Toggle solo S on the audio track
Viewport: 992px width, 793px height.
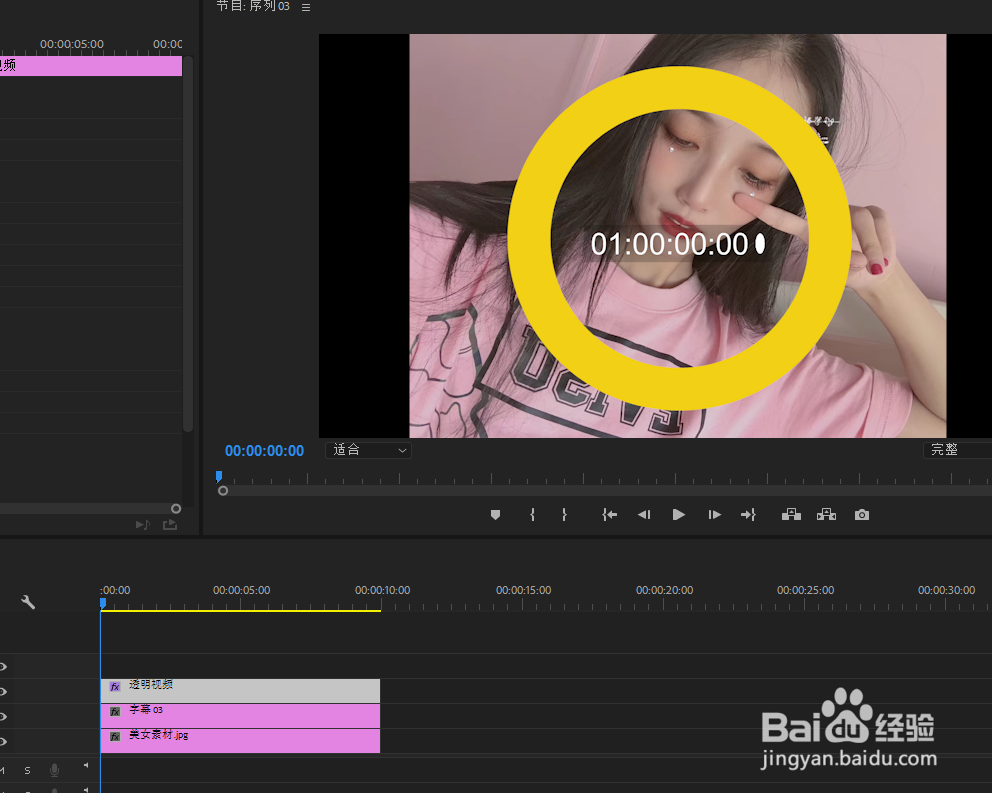pos(27,770)
